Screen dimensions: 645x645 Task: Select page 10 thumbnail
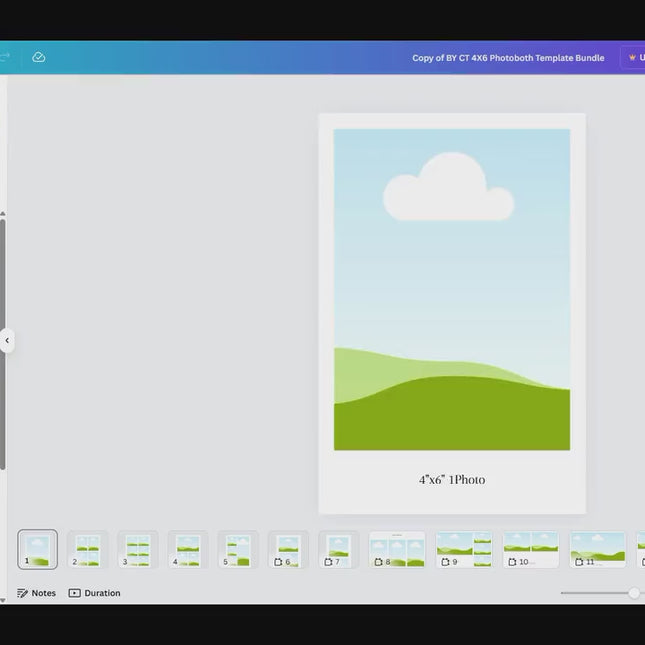coord(531,549)
